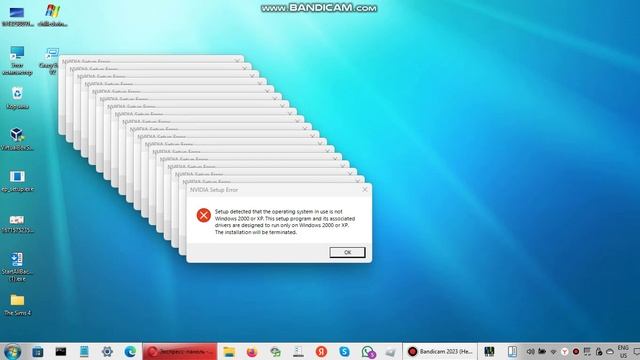Screen dimensions: 640x360
Task: Open the Notepad-style blue taskbar icon
Action: pos(84,351)
